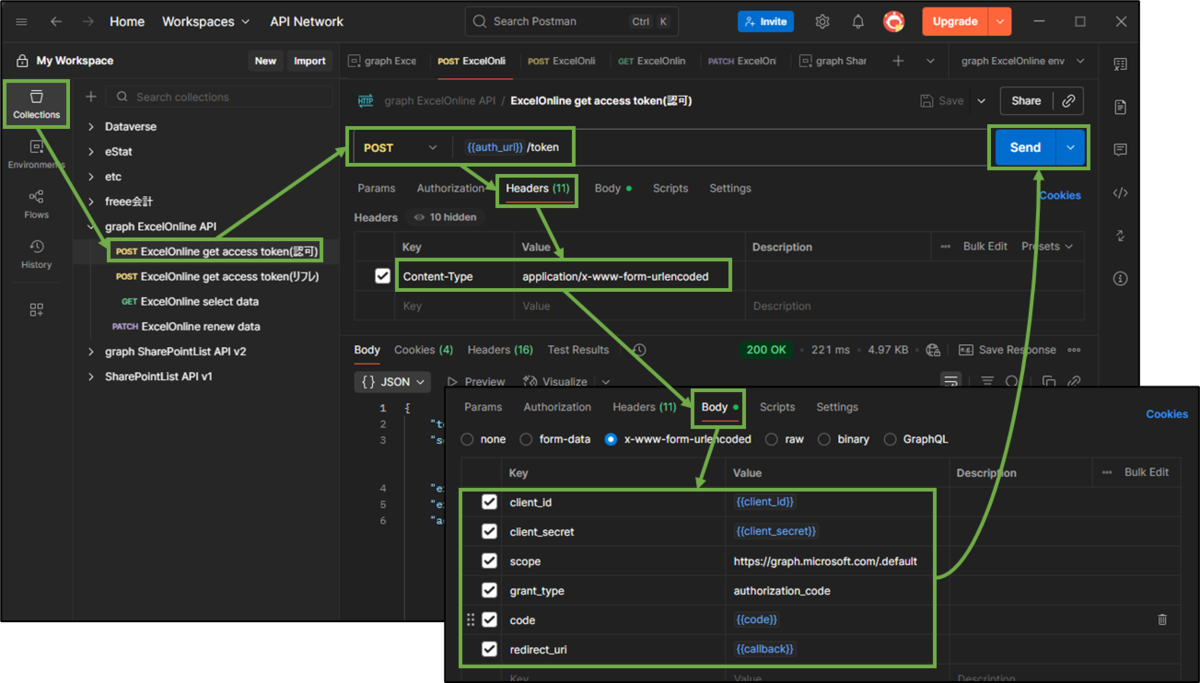Uncheck the Content-Type header checkbox
The width and height of the screenshot is (1200, 683).
tap(382, 276)
